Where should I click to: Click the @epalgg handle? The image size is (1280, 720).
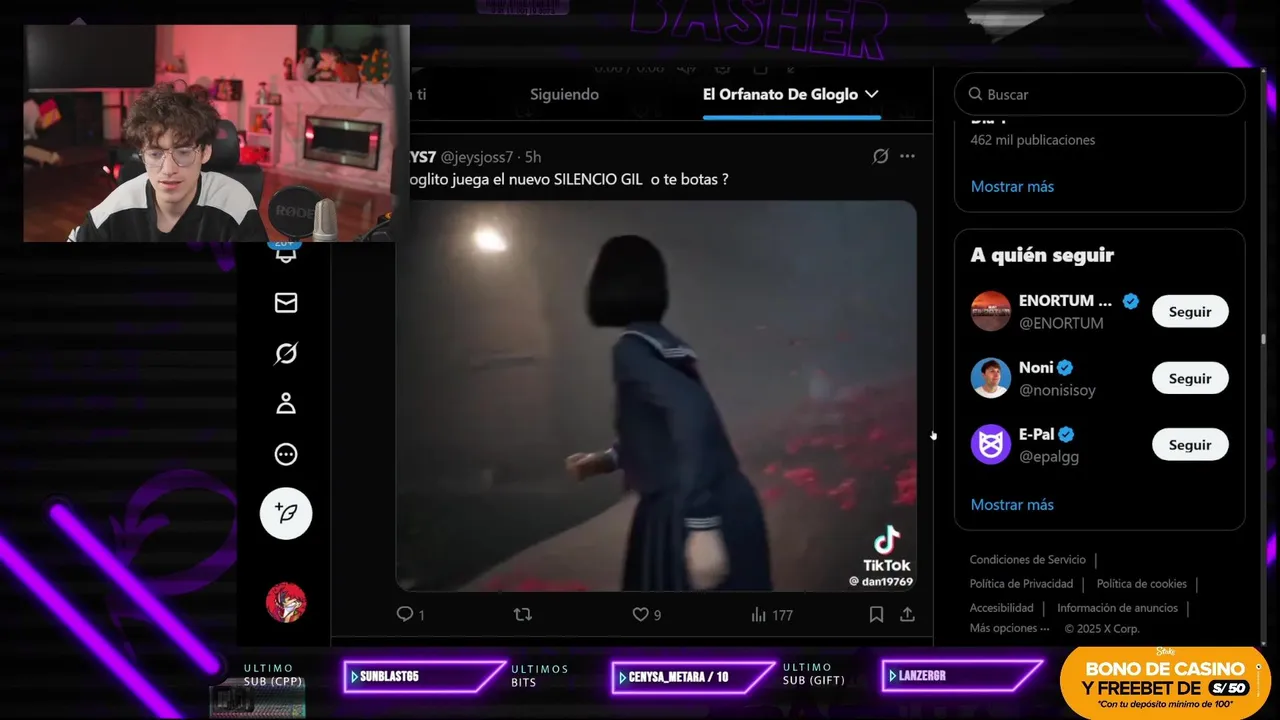point(1049,457)
